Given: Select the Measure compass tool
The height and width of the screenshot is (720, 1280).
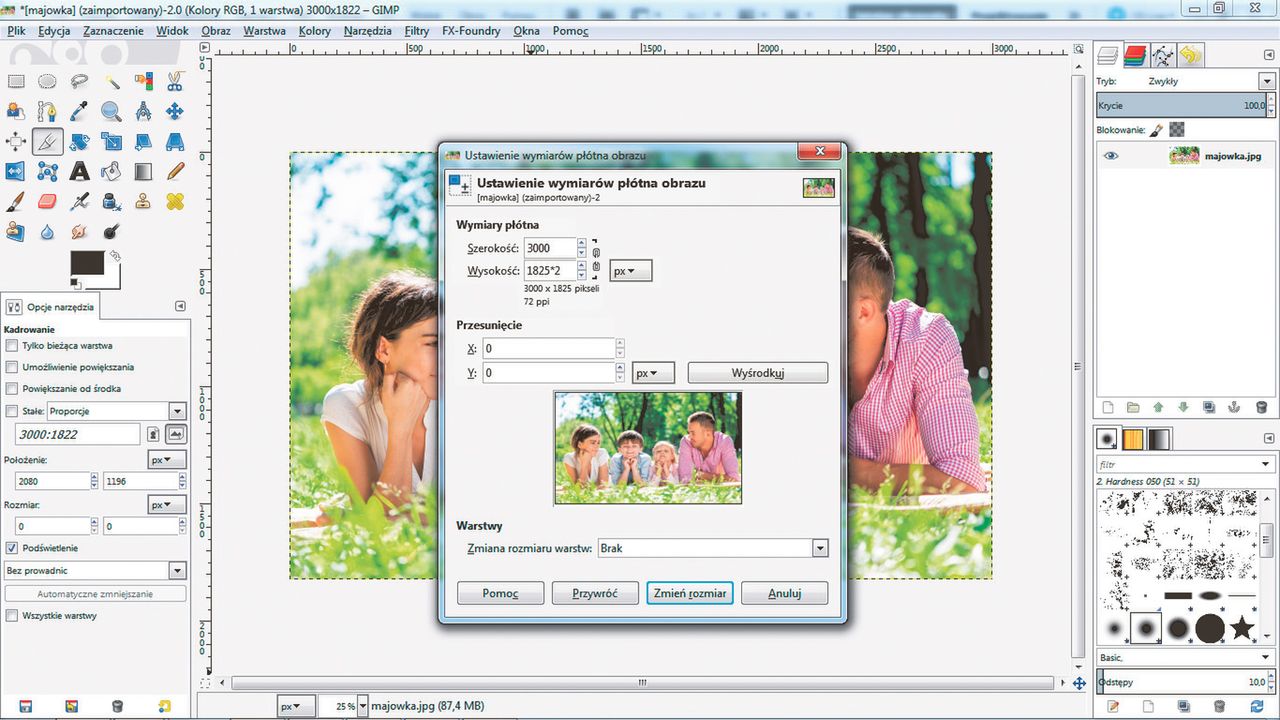Looking at the screenshot, I should 144,112.
